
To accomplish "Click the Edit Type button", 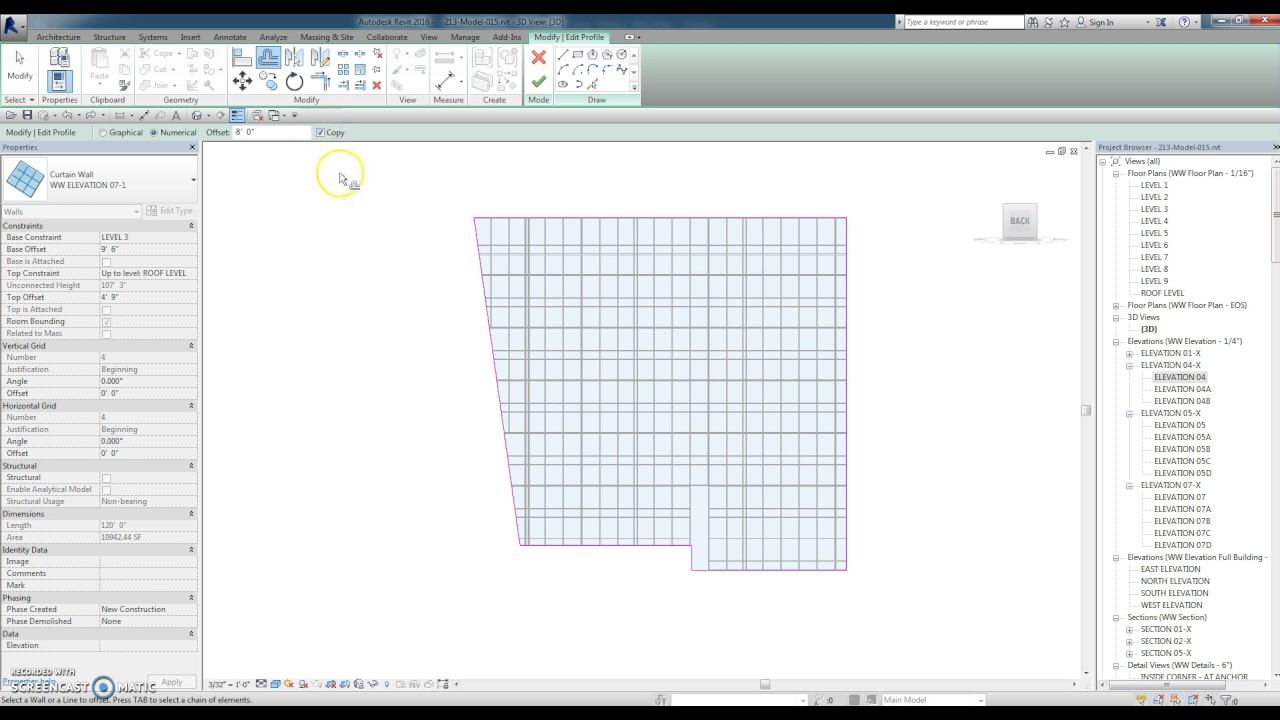I will click(x=169, y=211).
